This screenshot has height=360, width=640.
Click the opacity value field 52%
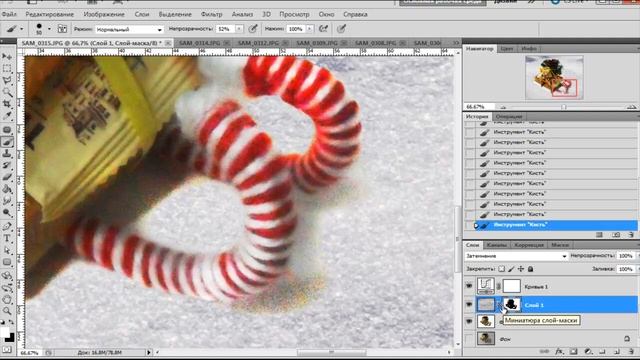(x=225, y=29)
